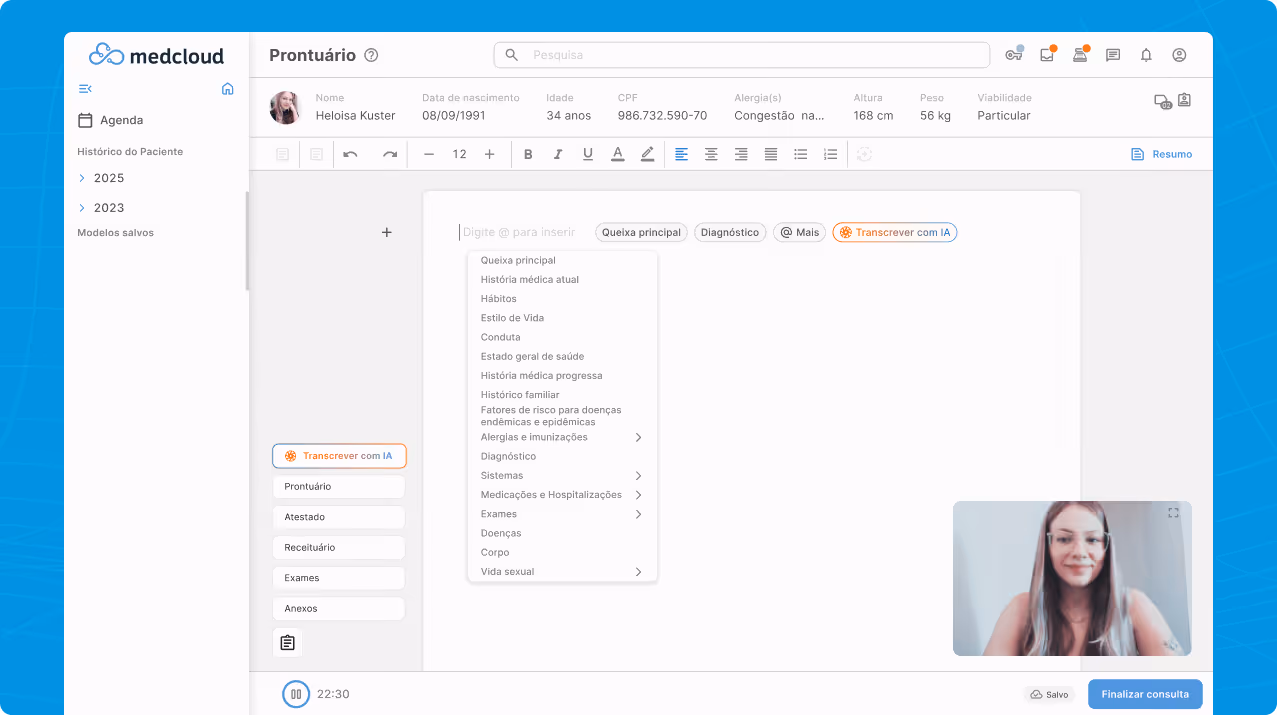The width and height of the screenshot is (1277, 715).
Task: Apply italic formatting
Action: coord(558,154)
